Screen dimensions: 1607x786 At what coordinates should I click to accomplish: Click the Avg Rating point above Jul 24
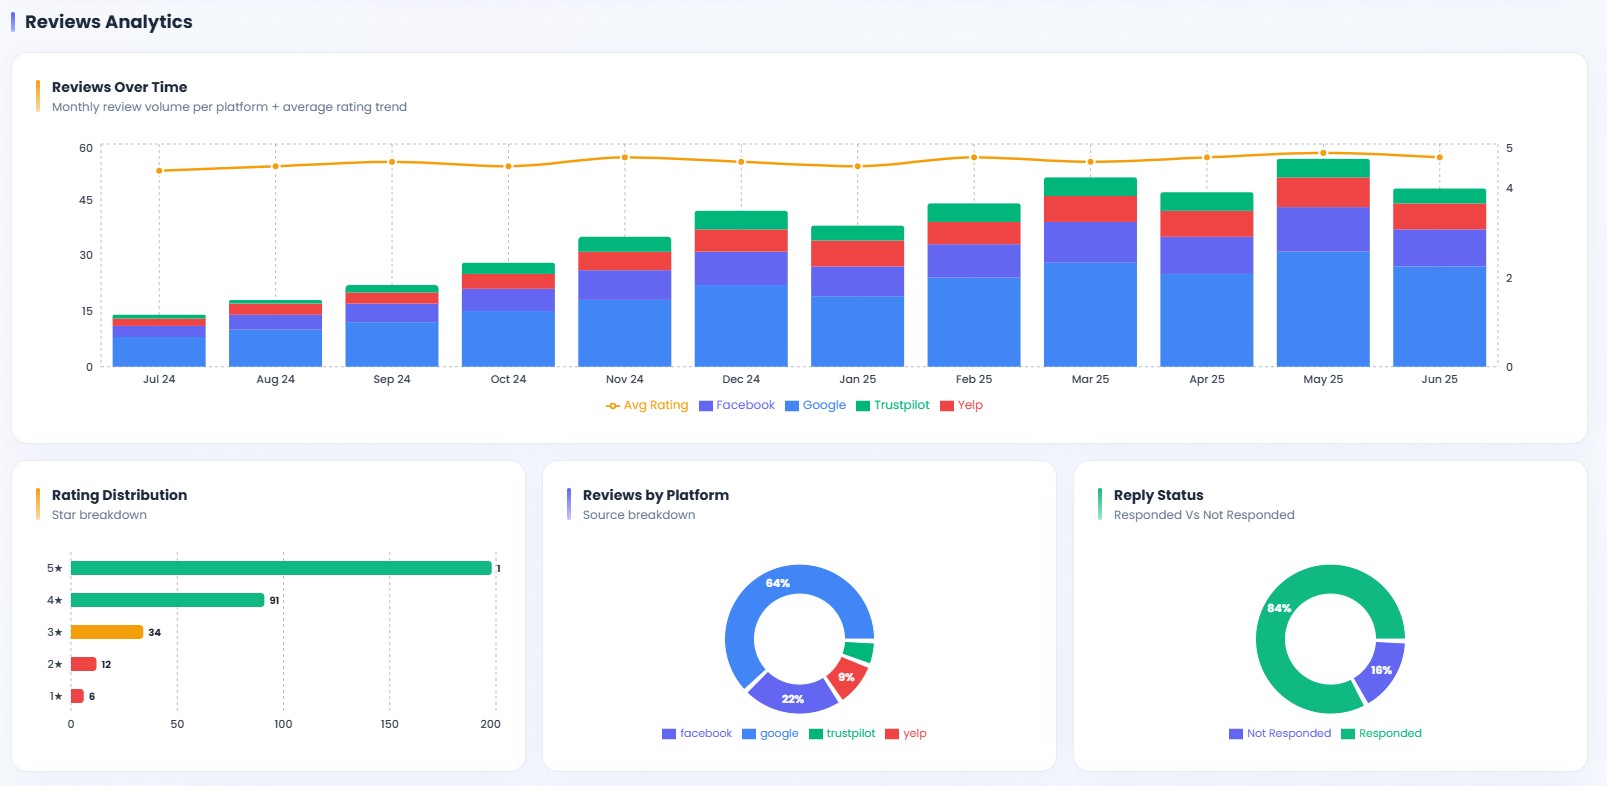coord(159,171)
